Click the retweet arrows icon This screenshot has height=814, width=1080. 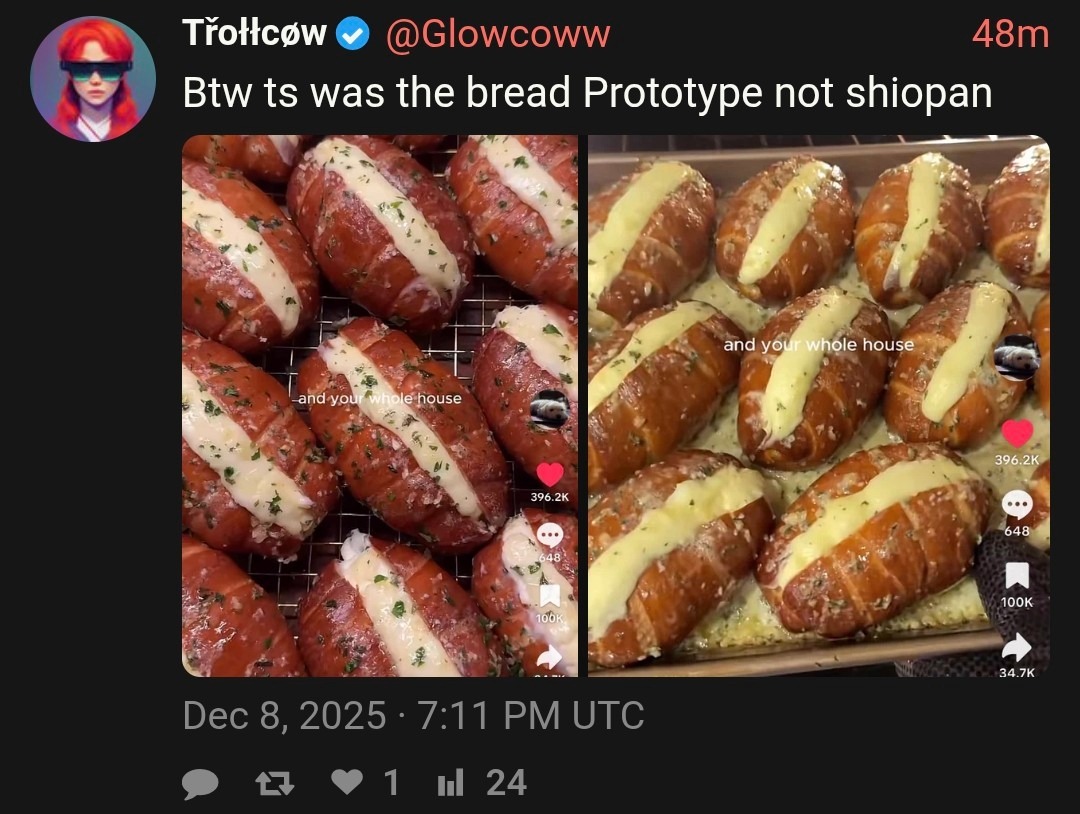click(275, 783)
